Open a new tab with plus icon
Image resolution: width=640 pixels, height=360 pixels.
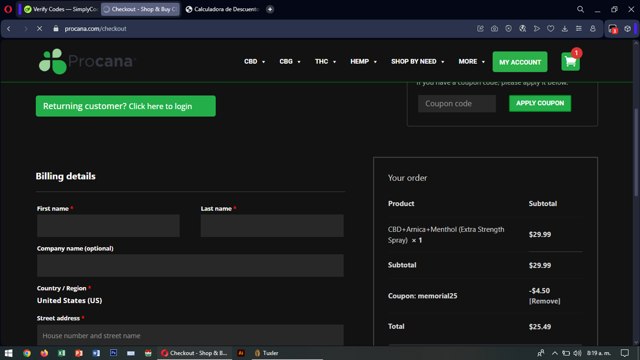click(270, 9)
